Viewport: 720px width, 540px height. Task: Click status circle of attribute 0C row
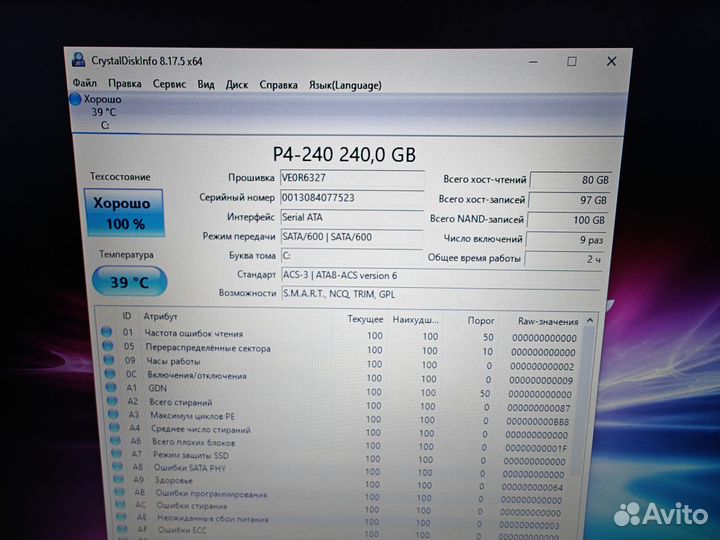(x=110, y=374)
